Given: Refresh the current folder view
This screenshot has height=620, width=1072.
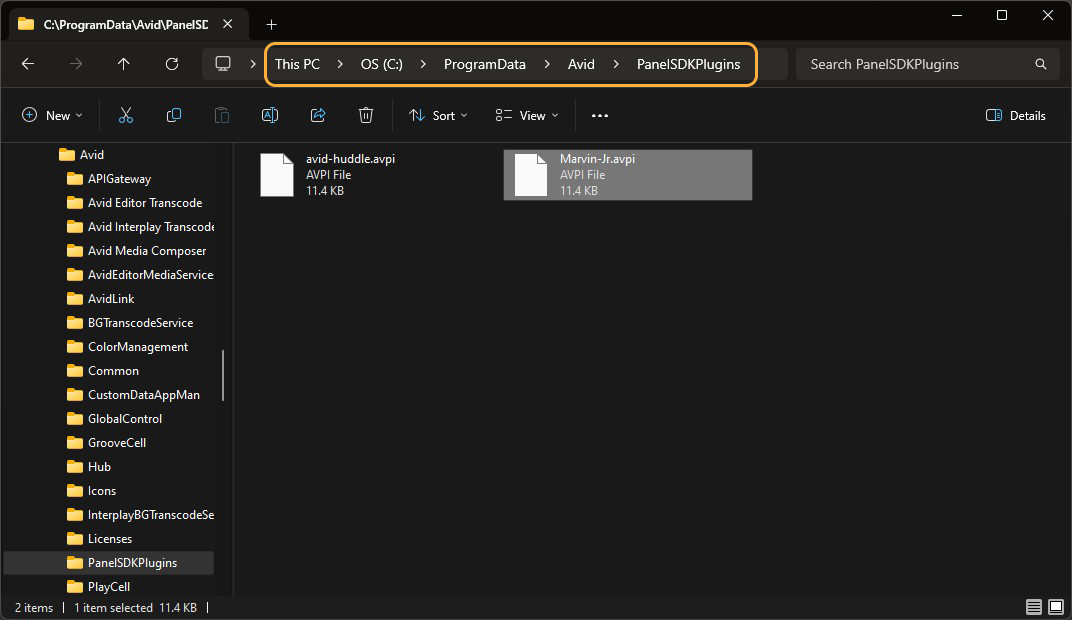Looking at the screenshot, I should coord(172,64).
